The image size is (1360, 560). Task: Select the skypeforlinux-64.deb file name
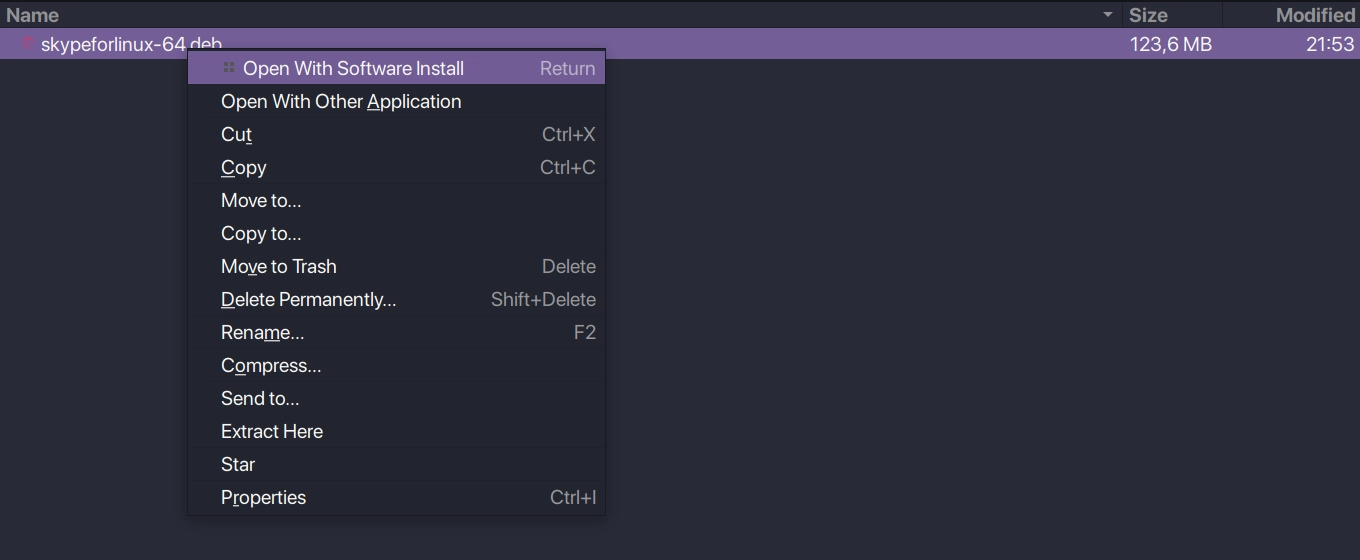(x=131, y=44)
